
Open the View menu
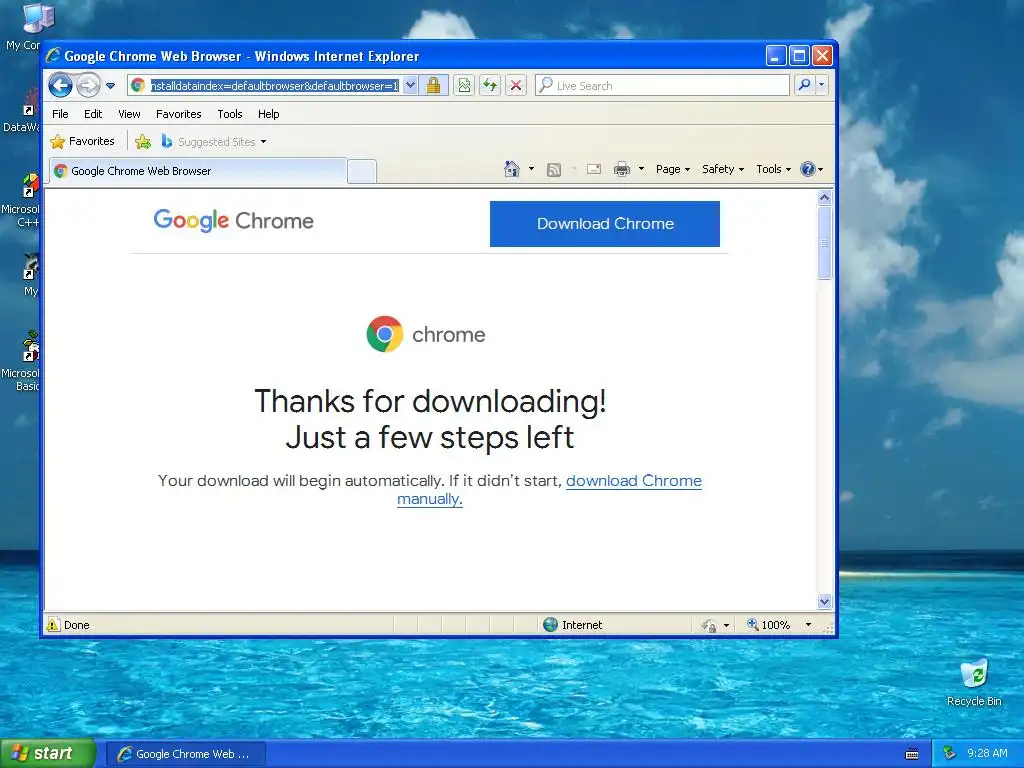pos(129,114)
